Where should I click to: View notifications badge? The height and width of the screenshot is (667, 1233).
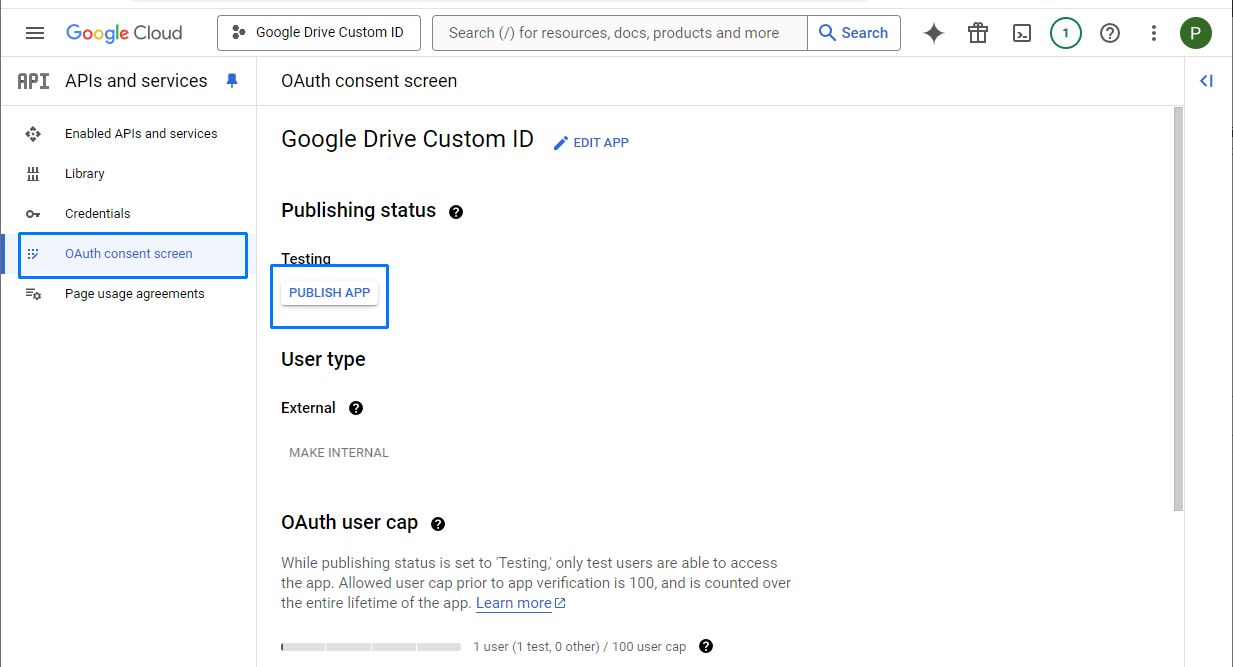pos(1065,33)
